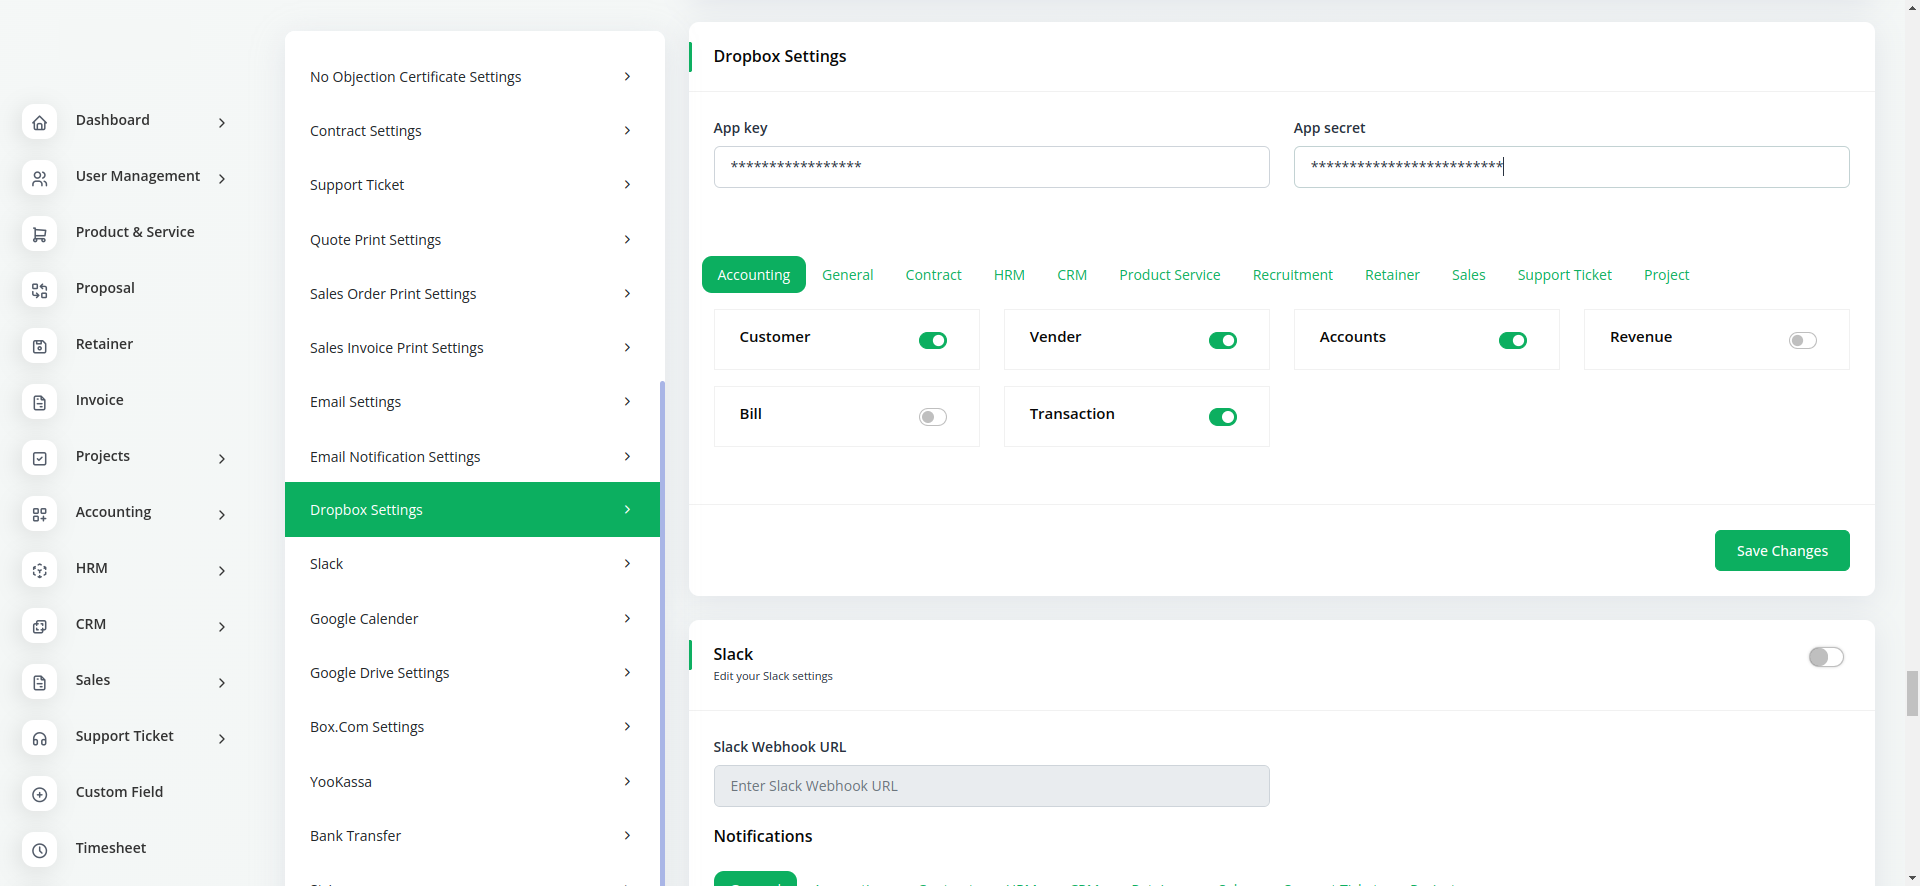
Task: Click the Dropbox App key field
Action: pos(991,167)
